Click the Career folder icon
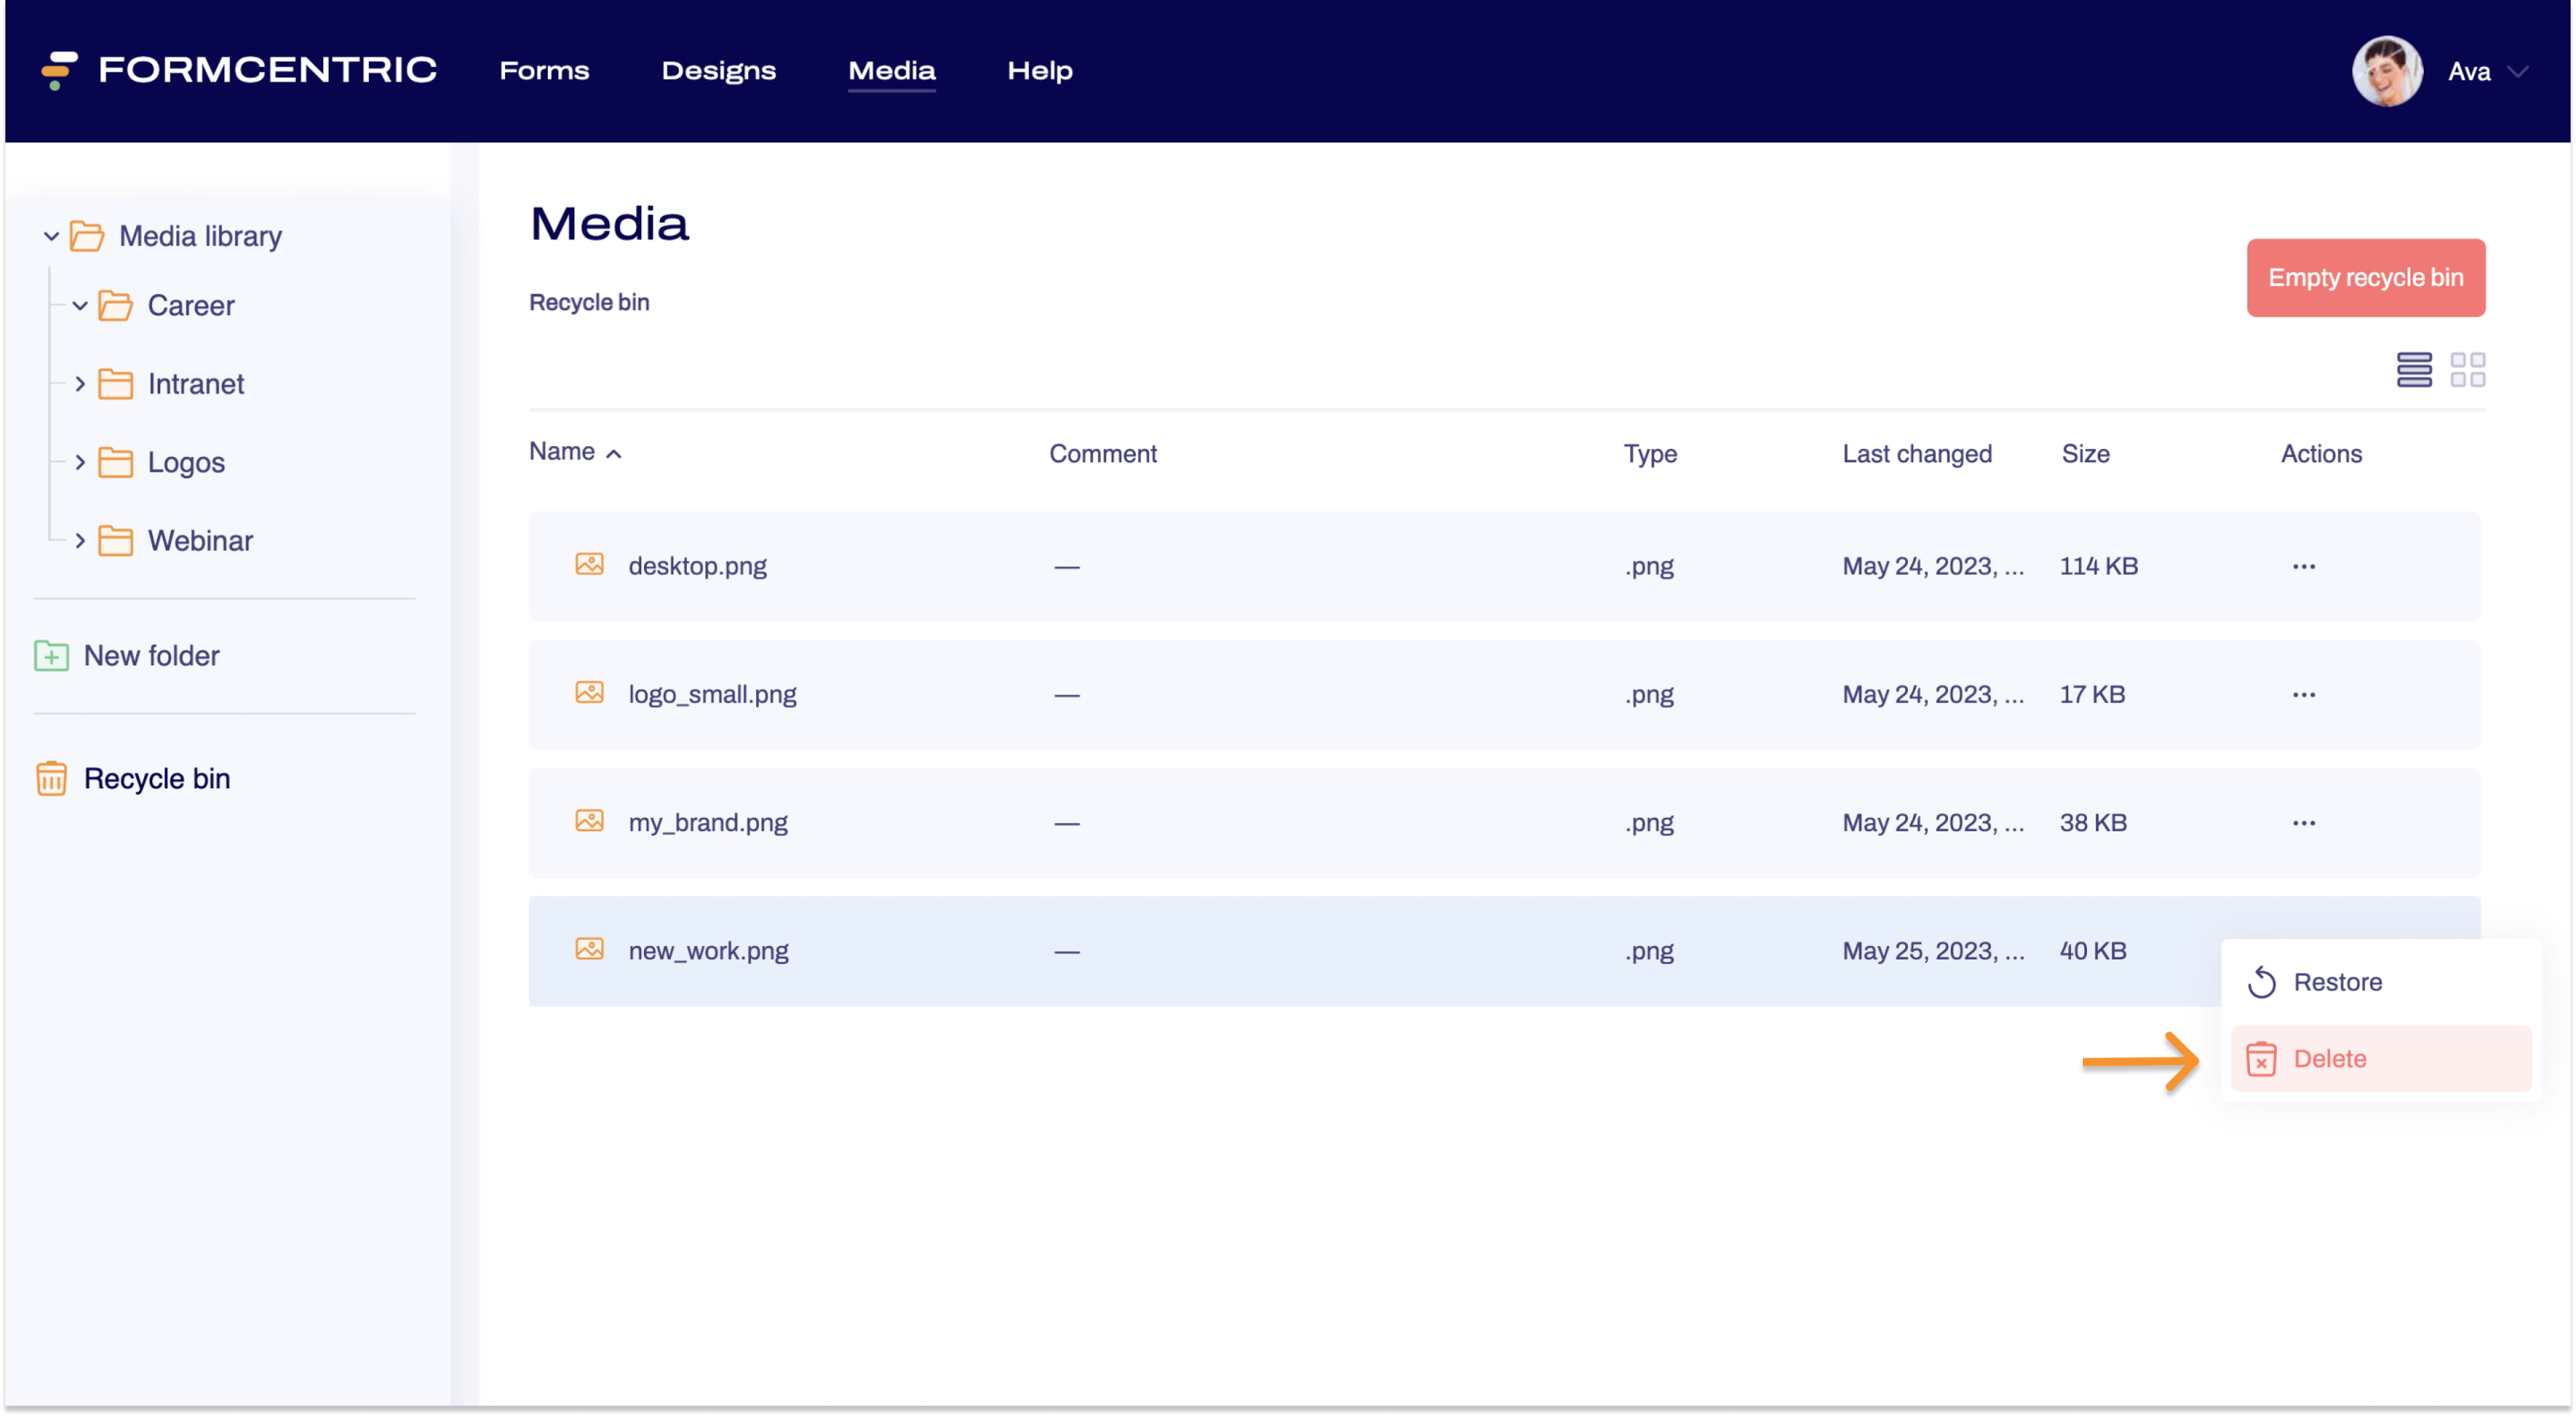Screen dimensions: 2576x1417 tap(116, 306)
